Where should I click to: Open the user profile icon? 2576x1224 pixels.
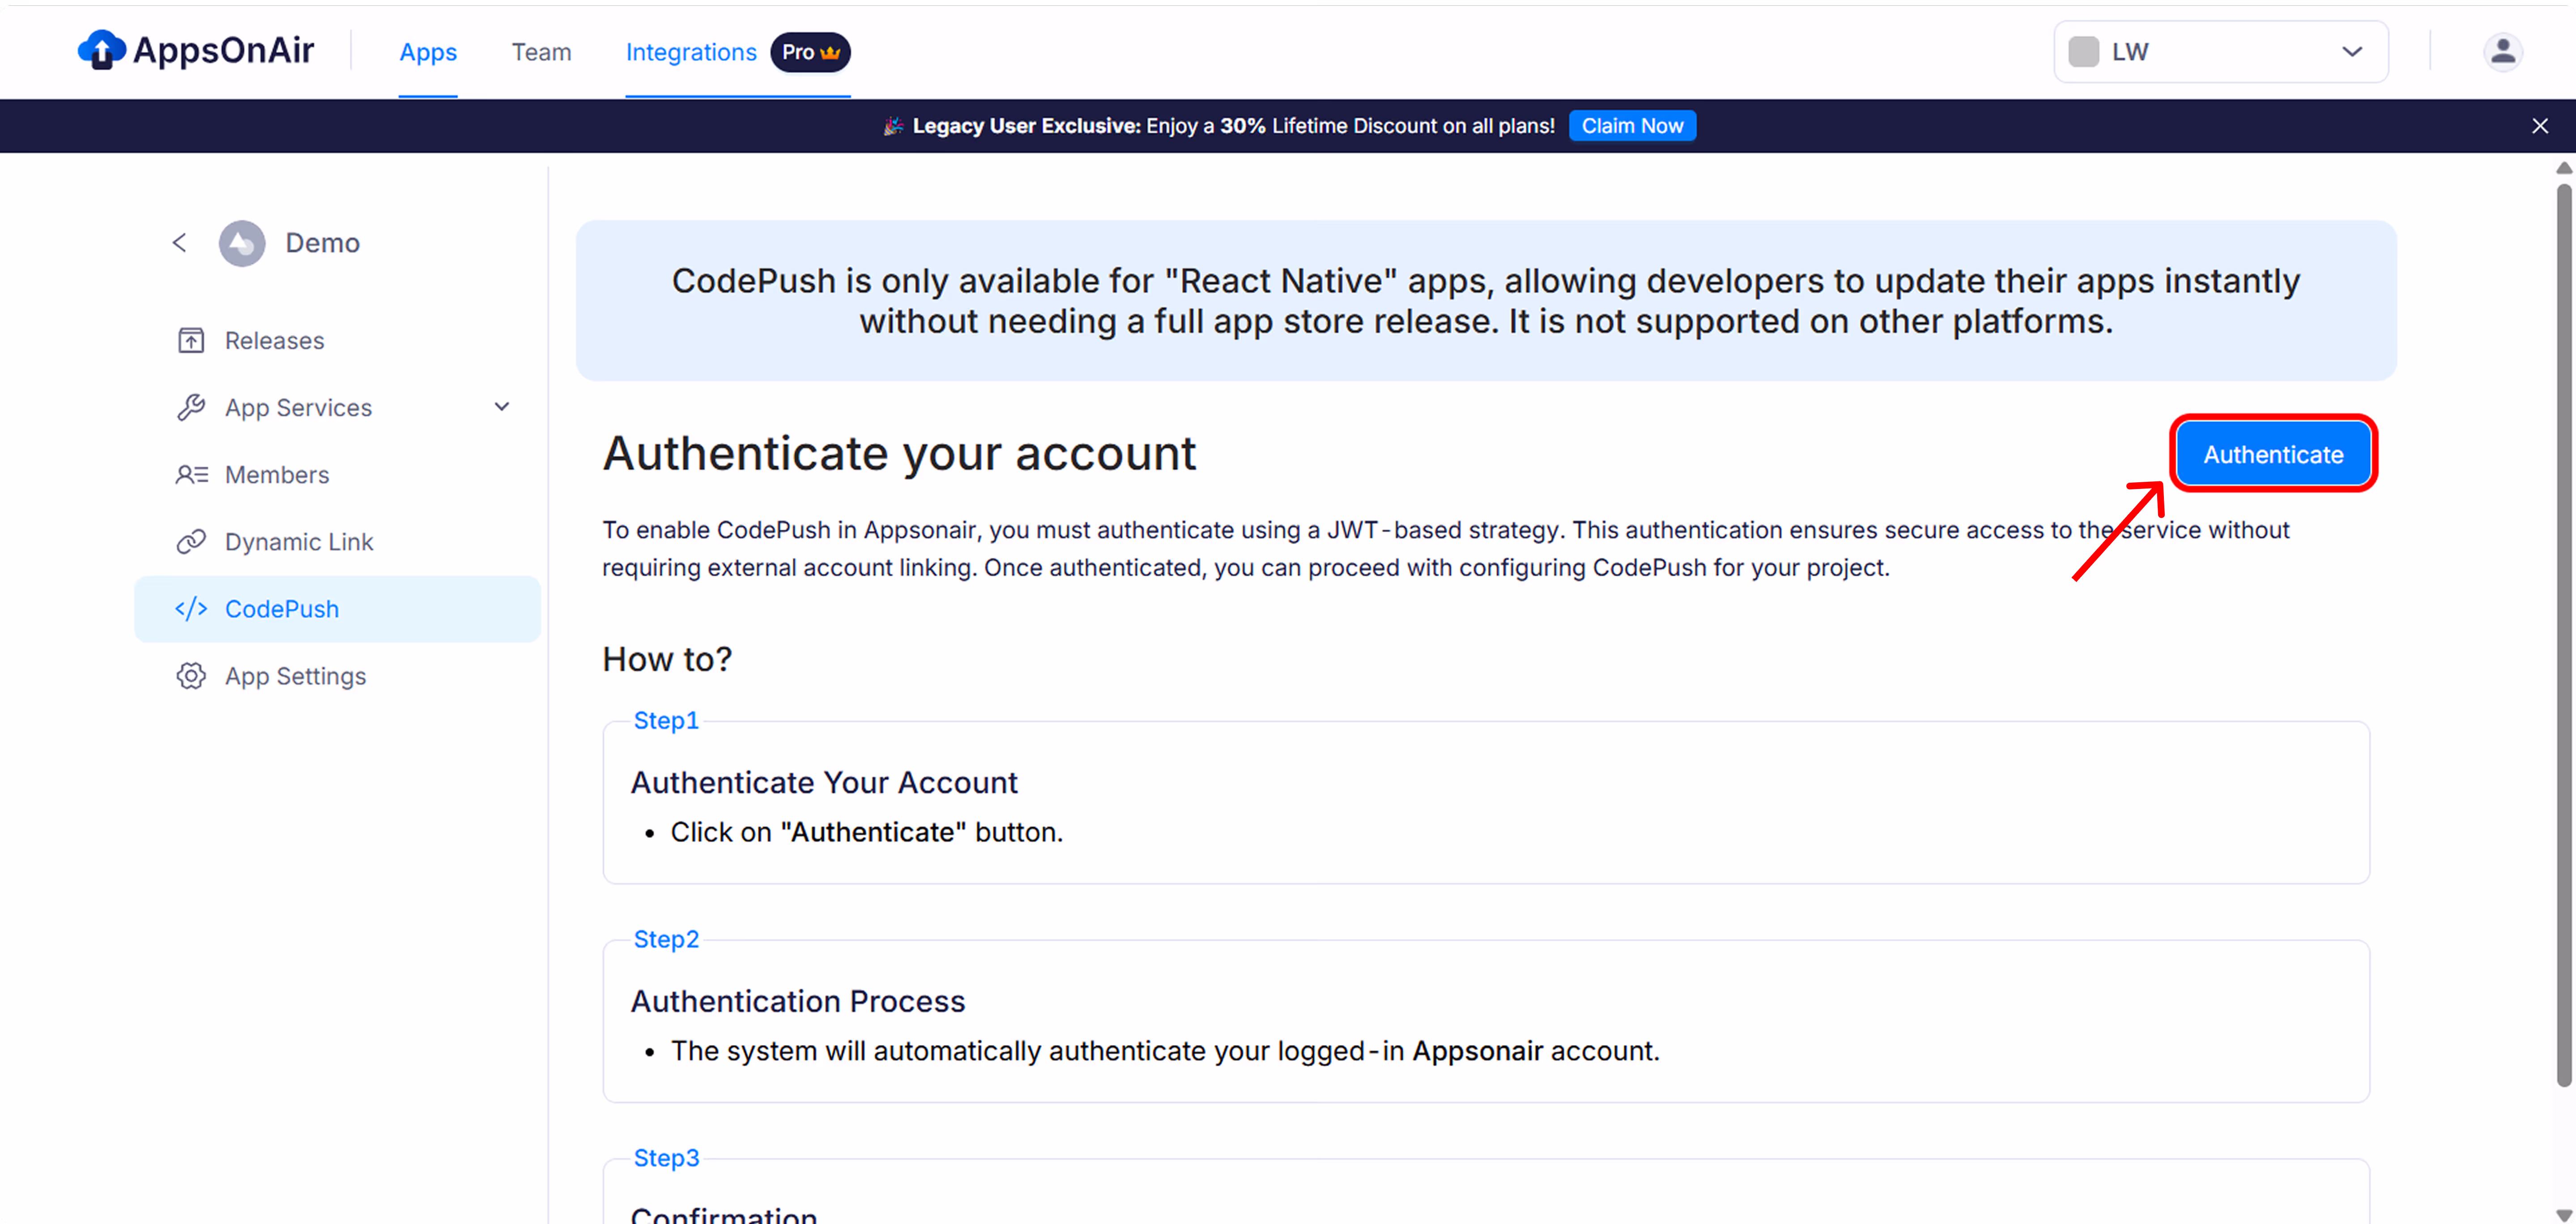pos(2502,52)
